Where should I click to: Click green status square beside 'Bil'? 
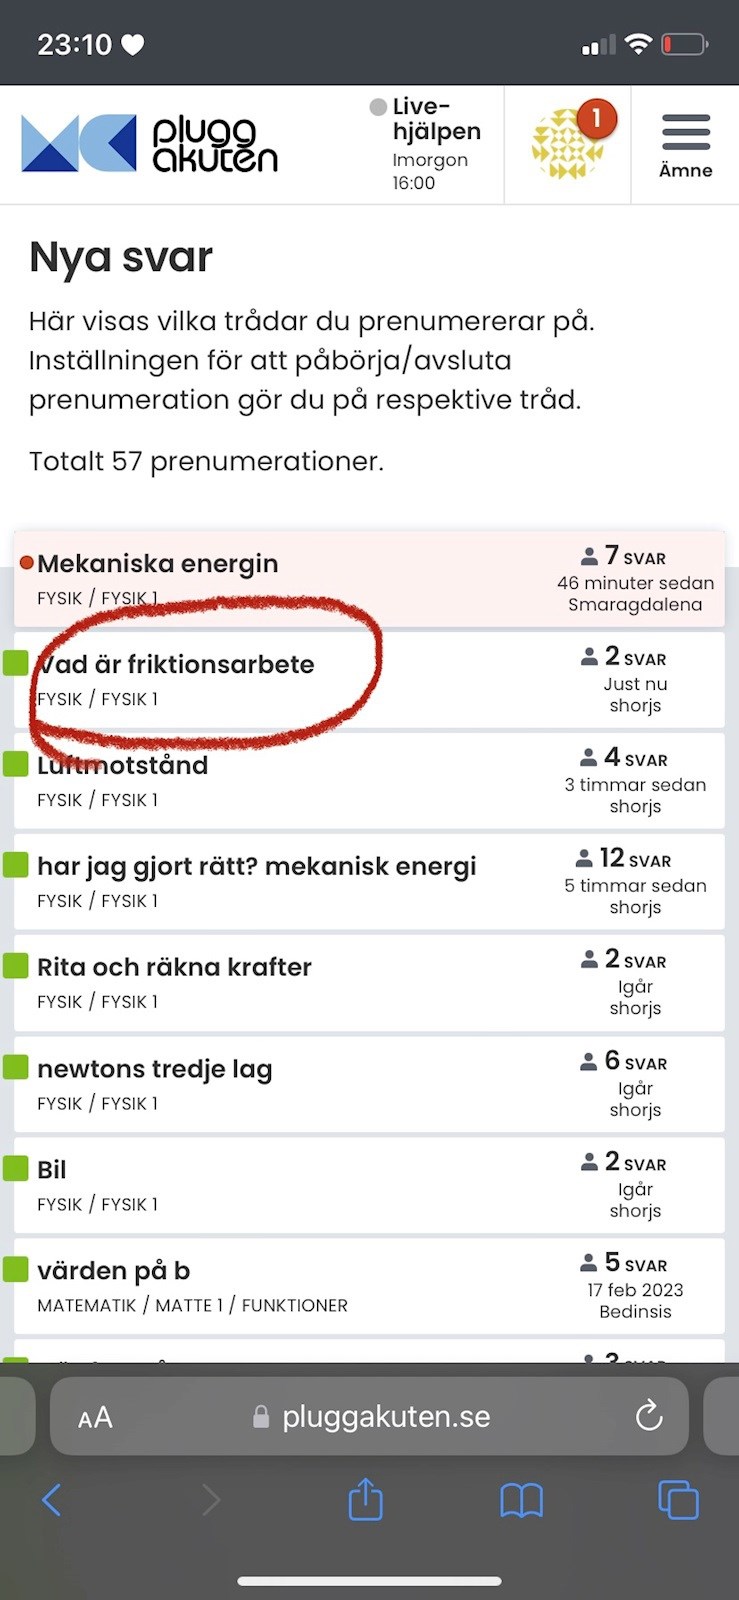(15, 1168)
